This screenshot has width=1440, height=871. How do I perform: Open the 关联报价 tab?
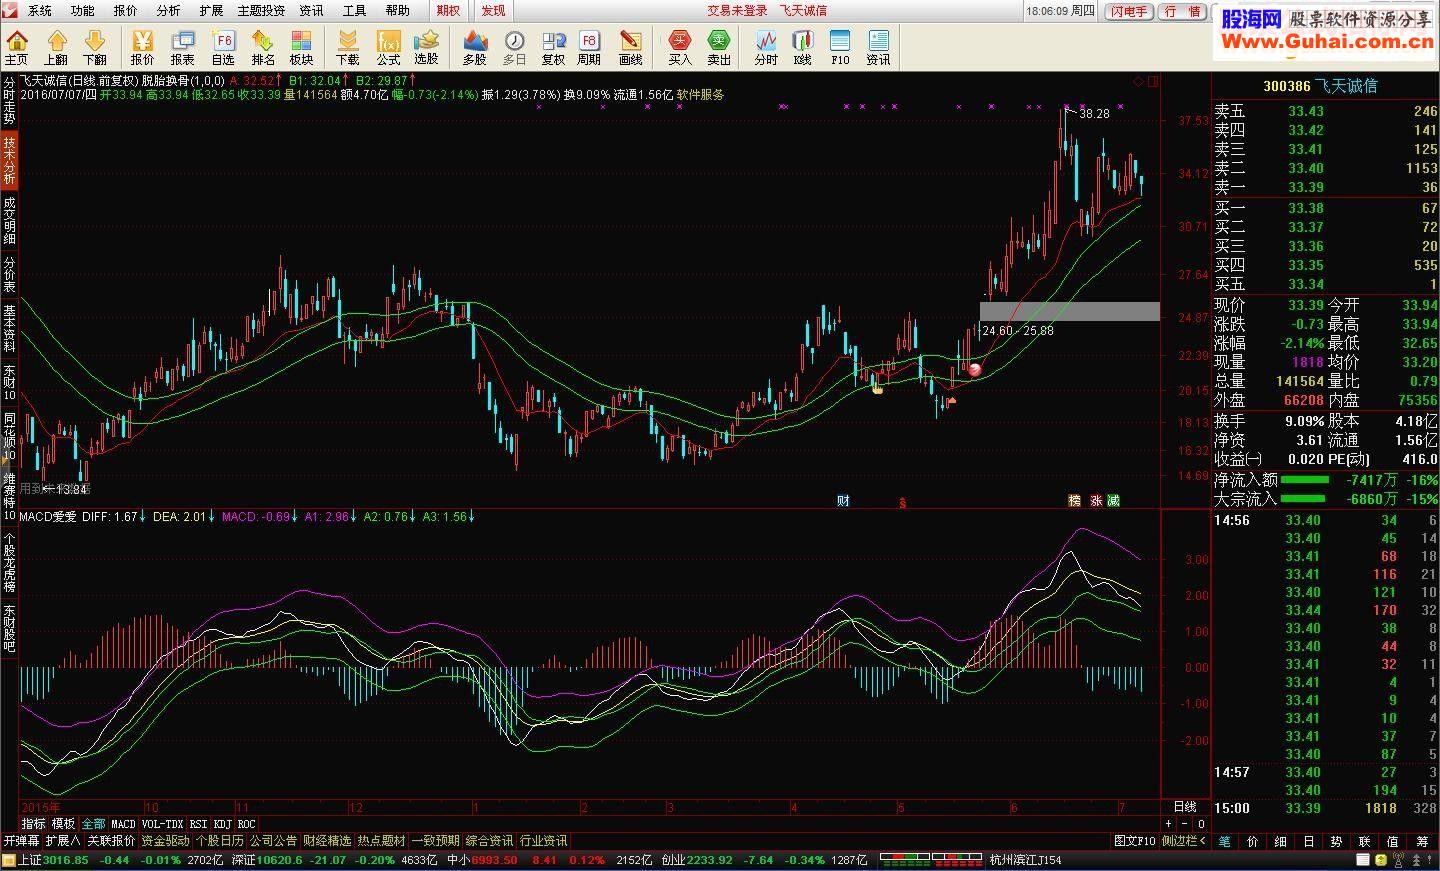coord(110,841)
